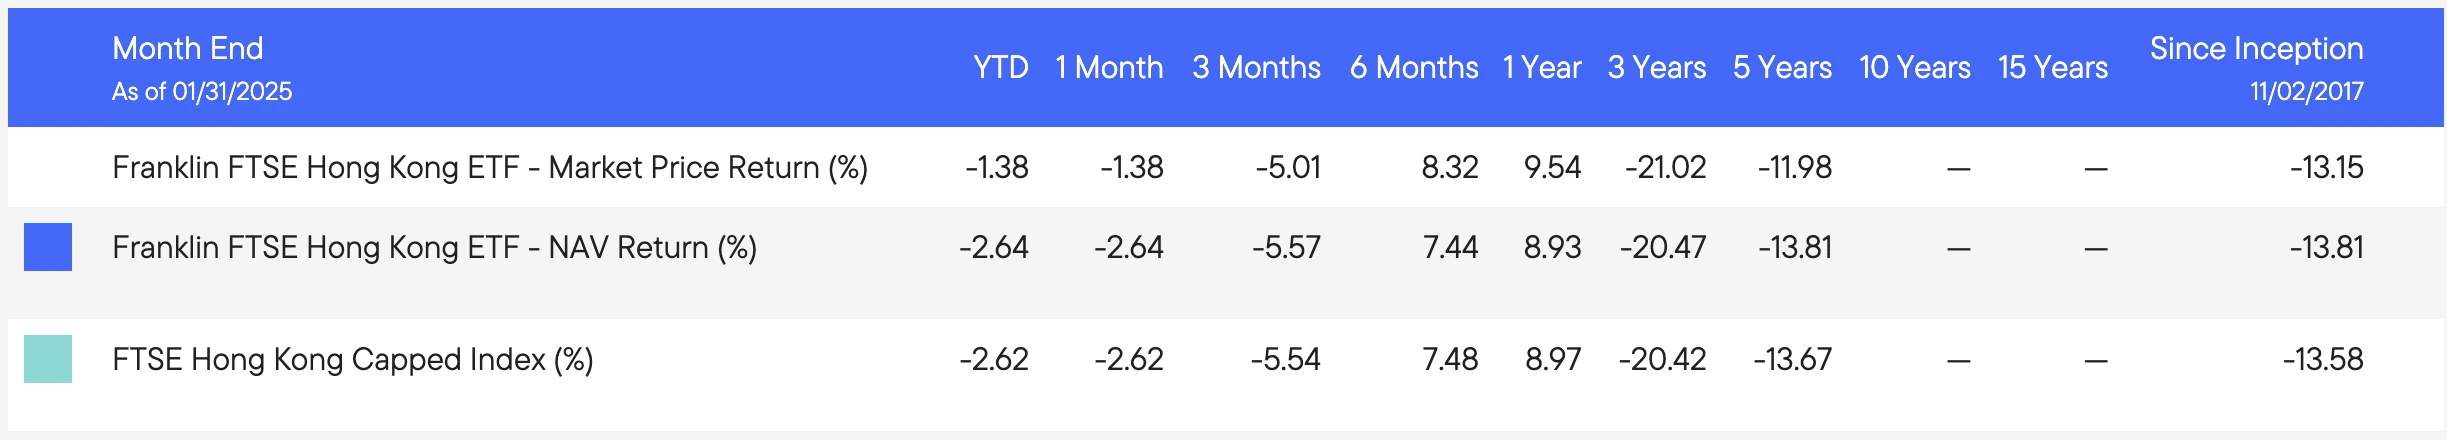Click the blue NAV Return color swatch
The width and height of the screenshot is (2447, 440).
pos(48,247)
